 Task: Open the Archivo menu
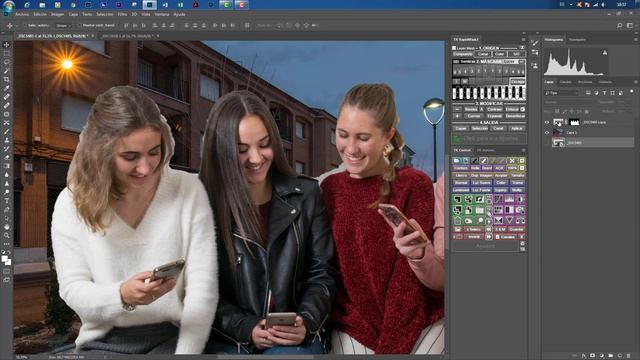pyautogui.click(x=22, y=14)
